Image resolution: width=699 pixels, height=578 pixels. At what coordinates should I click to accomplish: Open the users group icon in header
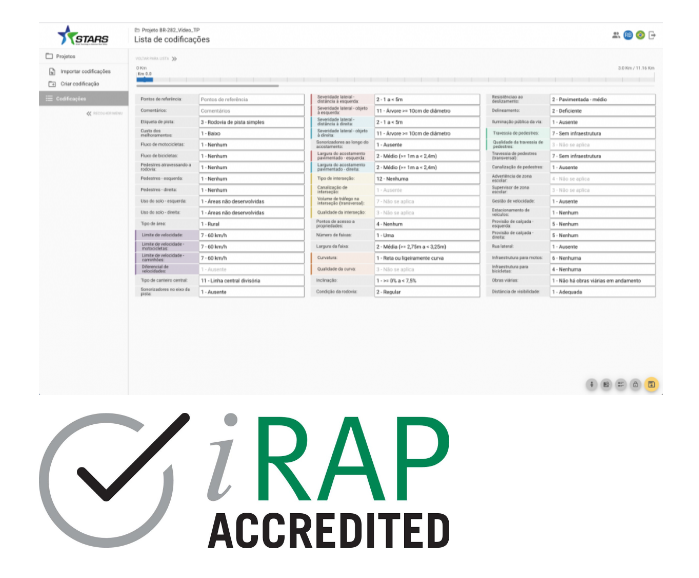(x=616, y=35)
